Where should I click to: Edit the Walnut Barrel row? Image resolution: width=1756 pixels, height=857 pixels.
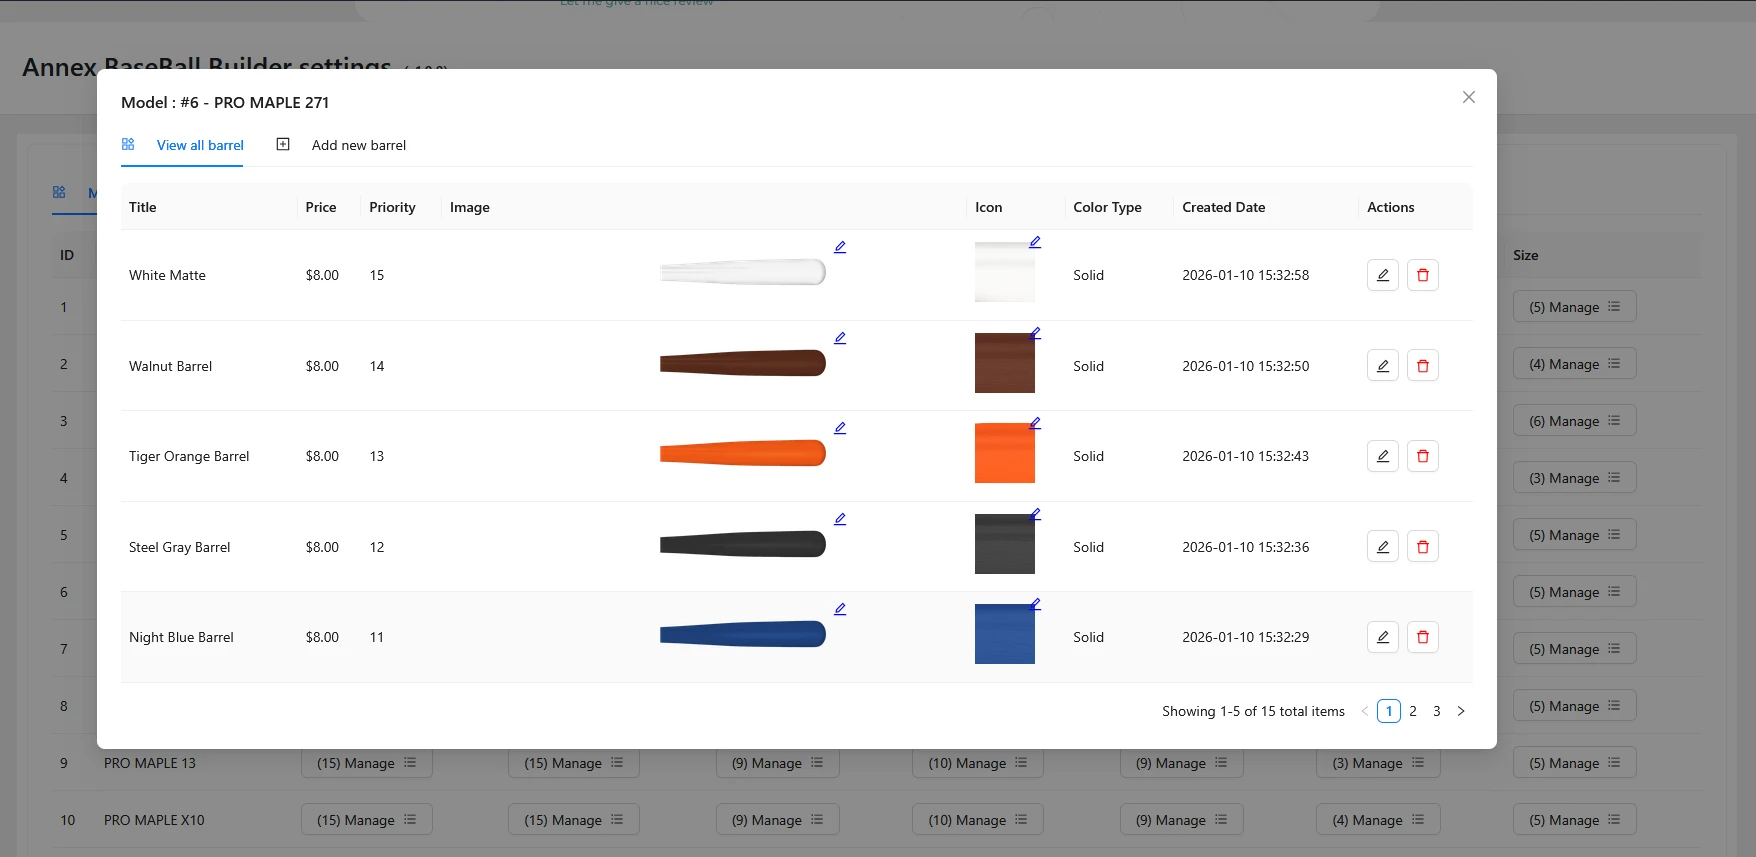pos(1382,366)
